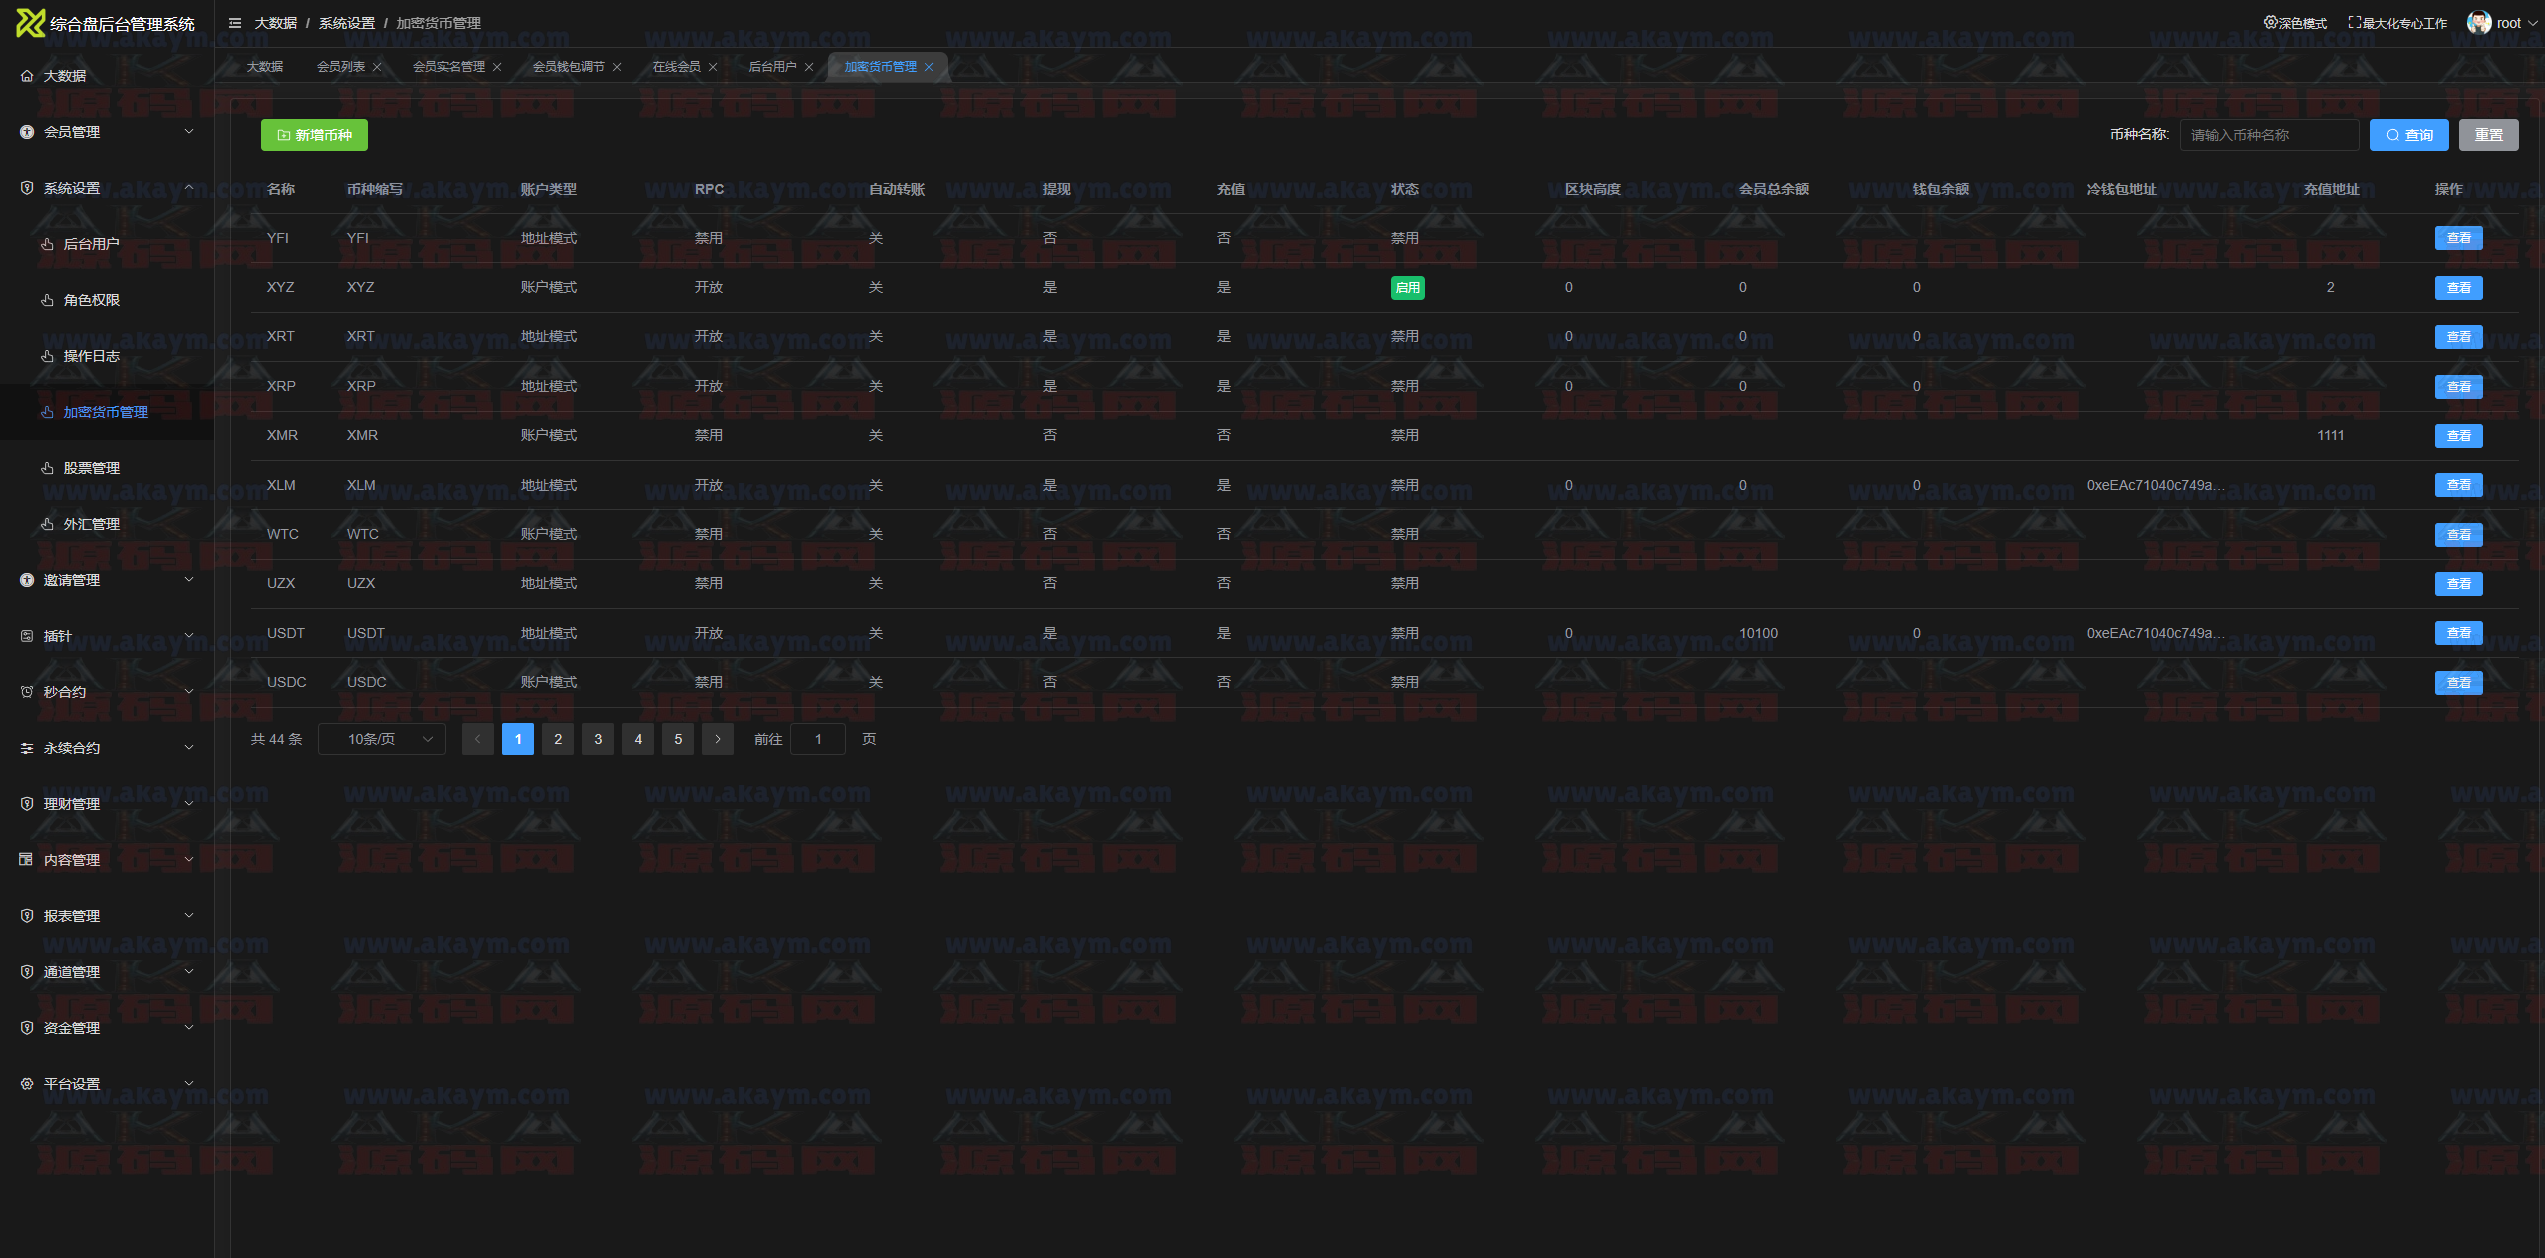
Task: Click the 插针 sidebar icon
Action: [x=27, y=636]
